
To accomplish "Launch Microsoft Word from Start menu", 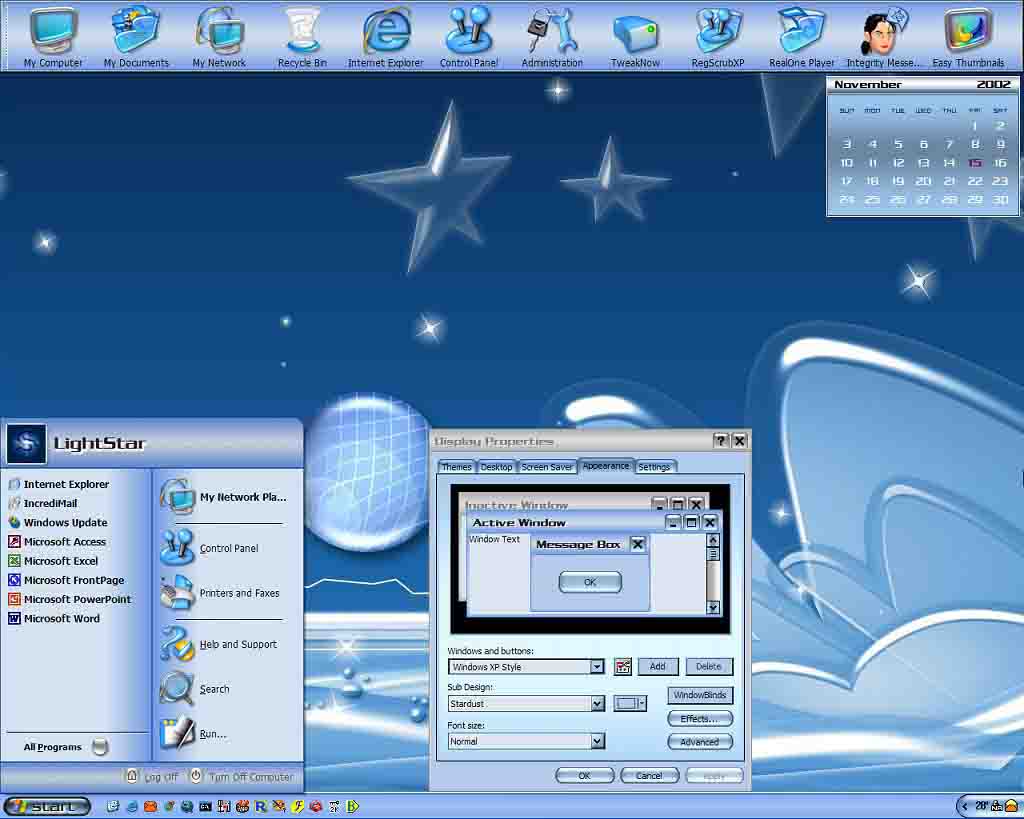I will 54,618.
